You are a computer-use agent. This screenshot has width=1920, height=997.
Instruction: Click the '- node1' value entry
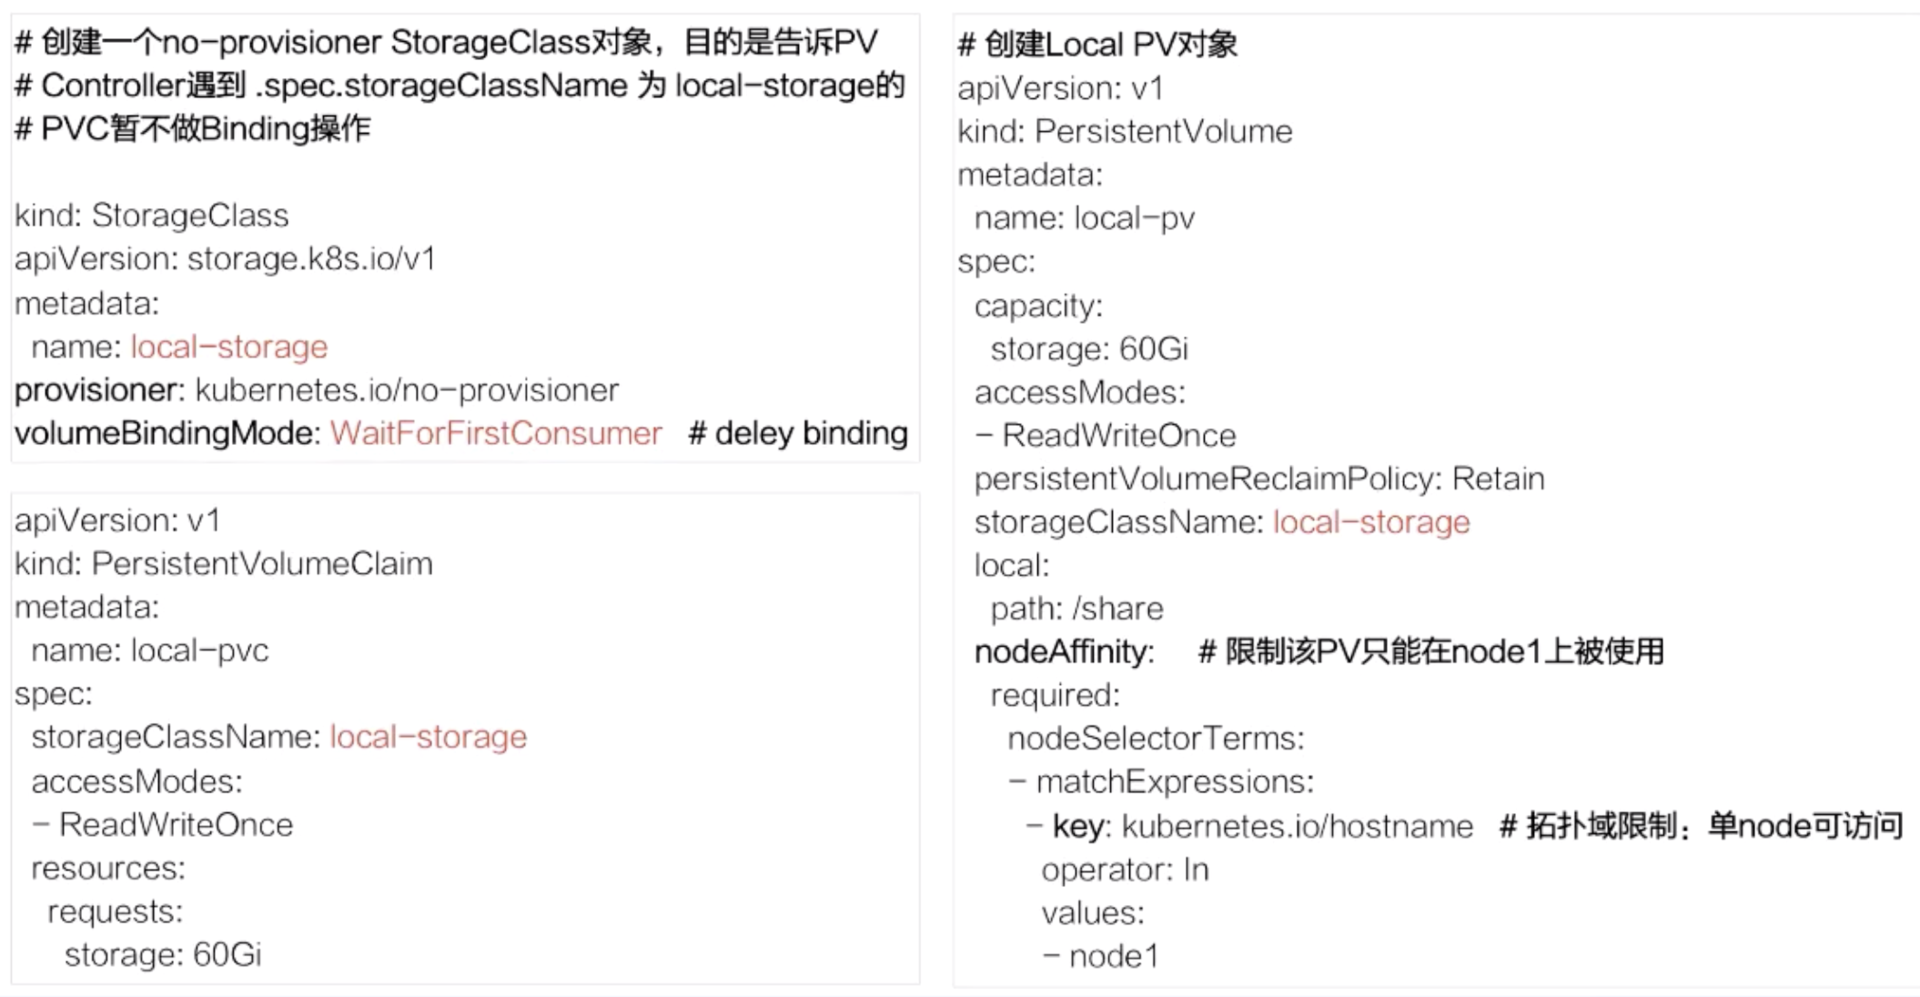pos(1101,957)
